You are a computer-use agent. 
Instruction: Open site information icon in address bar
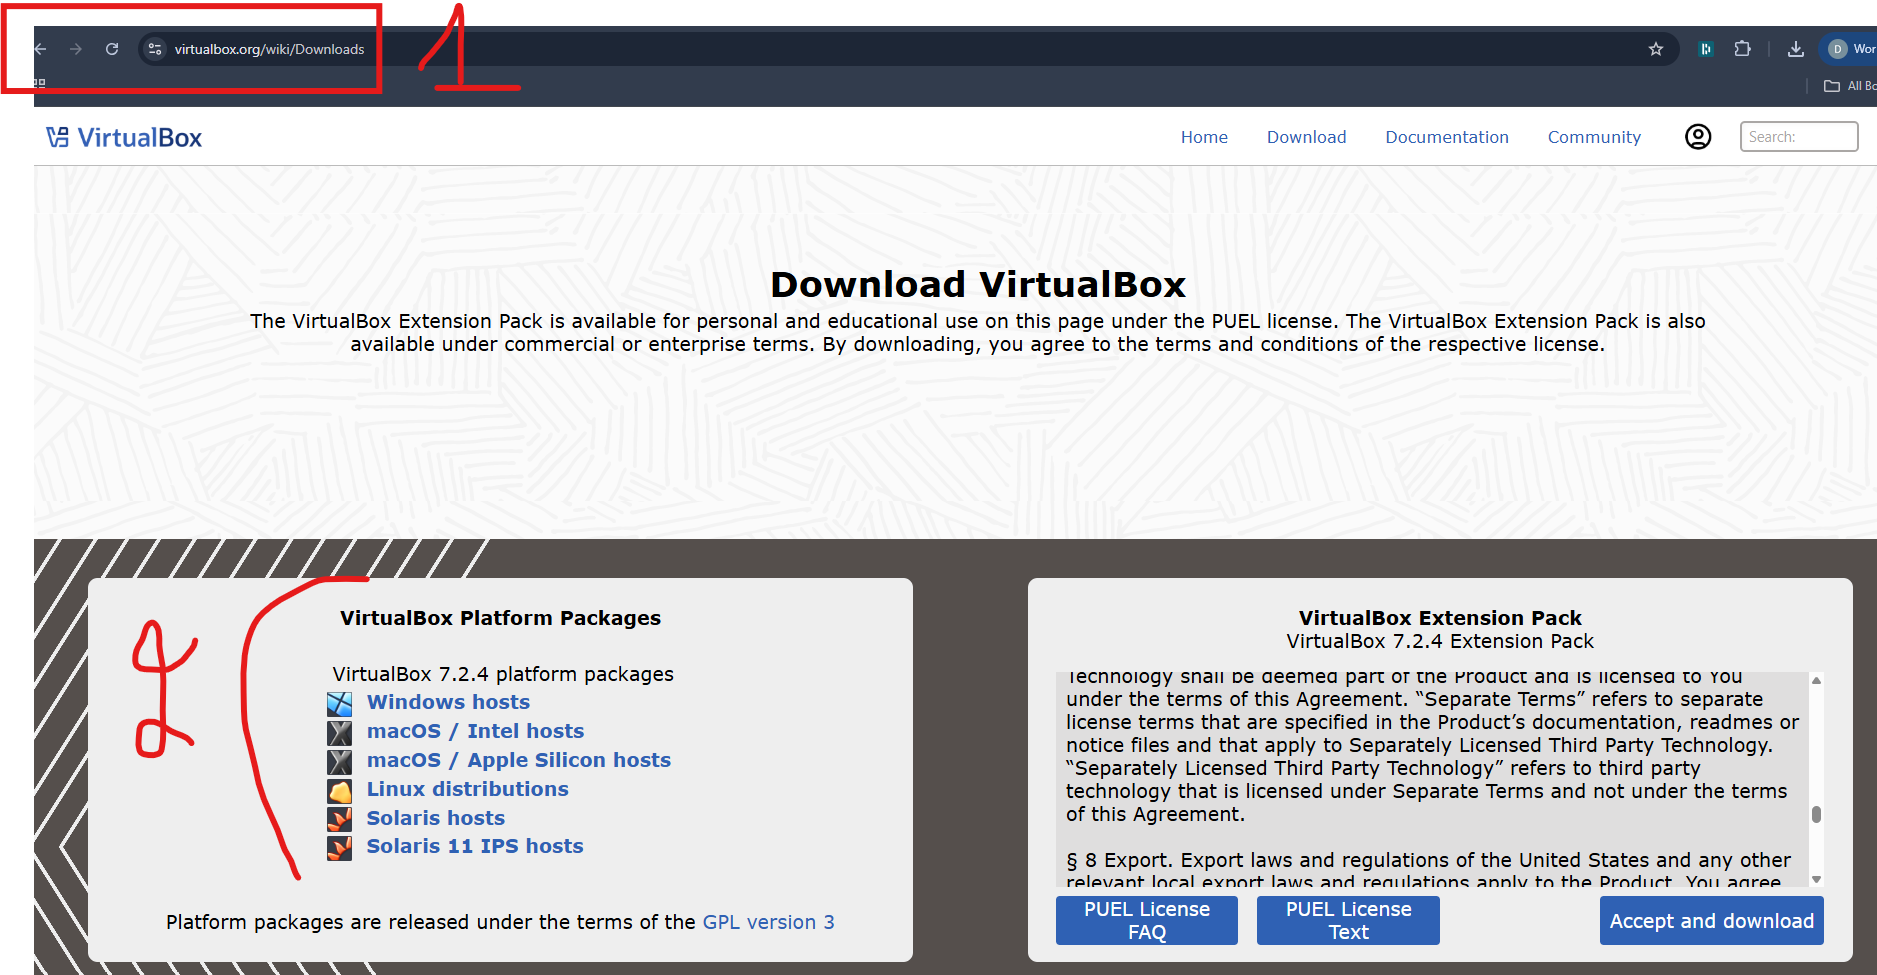(x=154, y=49)
